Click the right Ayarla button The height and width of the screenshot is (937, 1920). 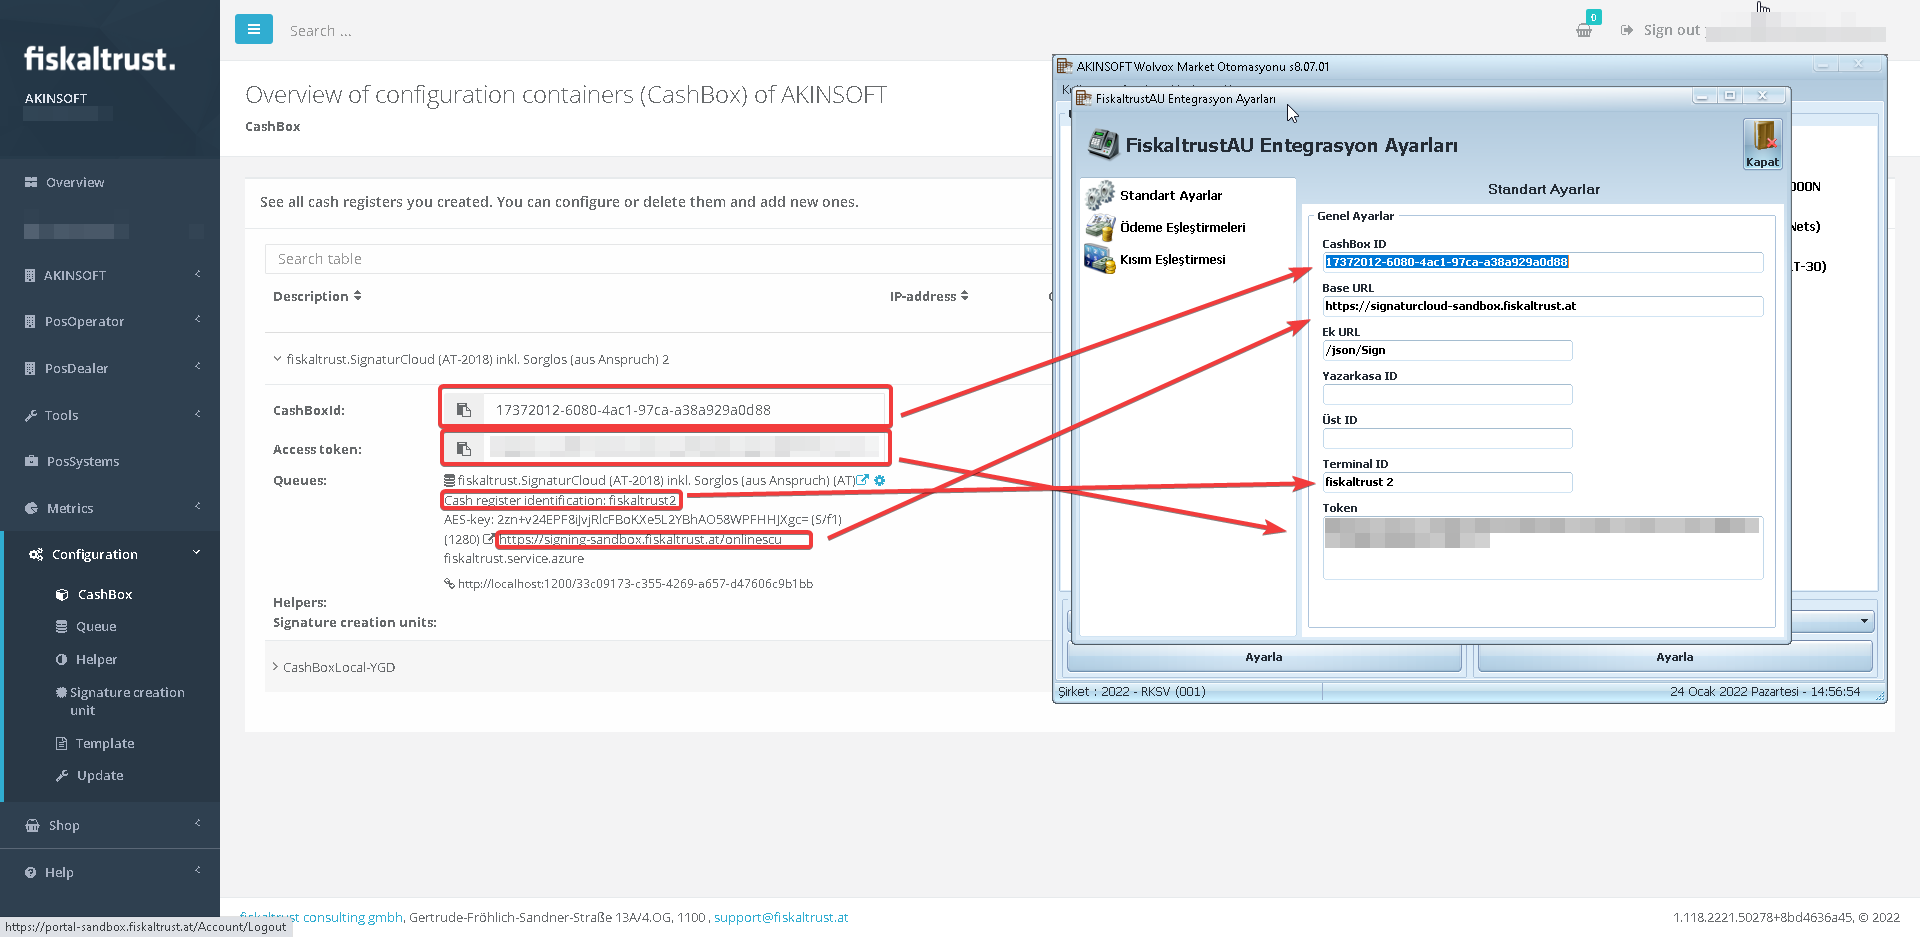[1674, 657]
